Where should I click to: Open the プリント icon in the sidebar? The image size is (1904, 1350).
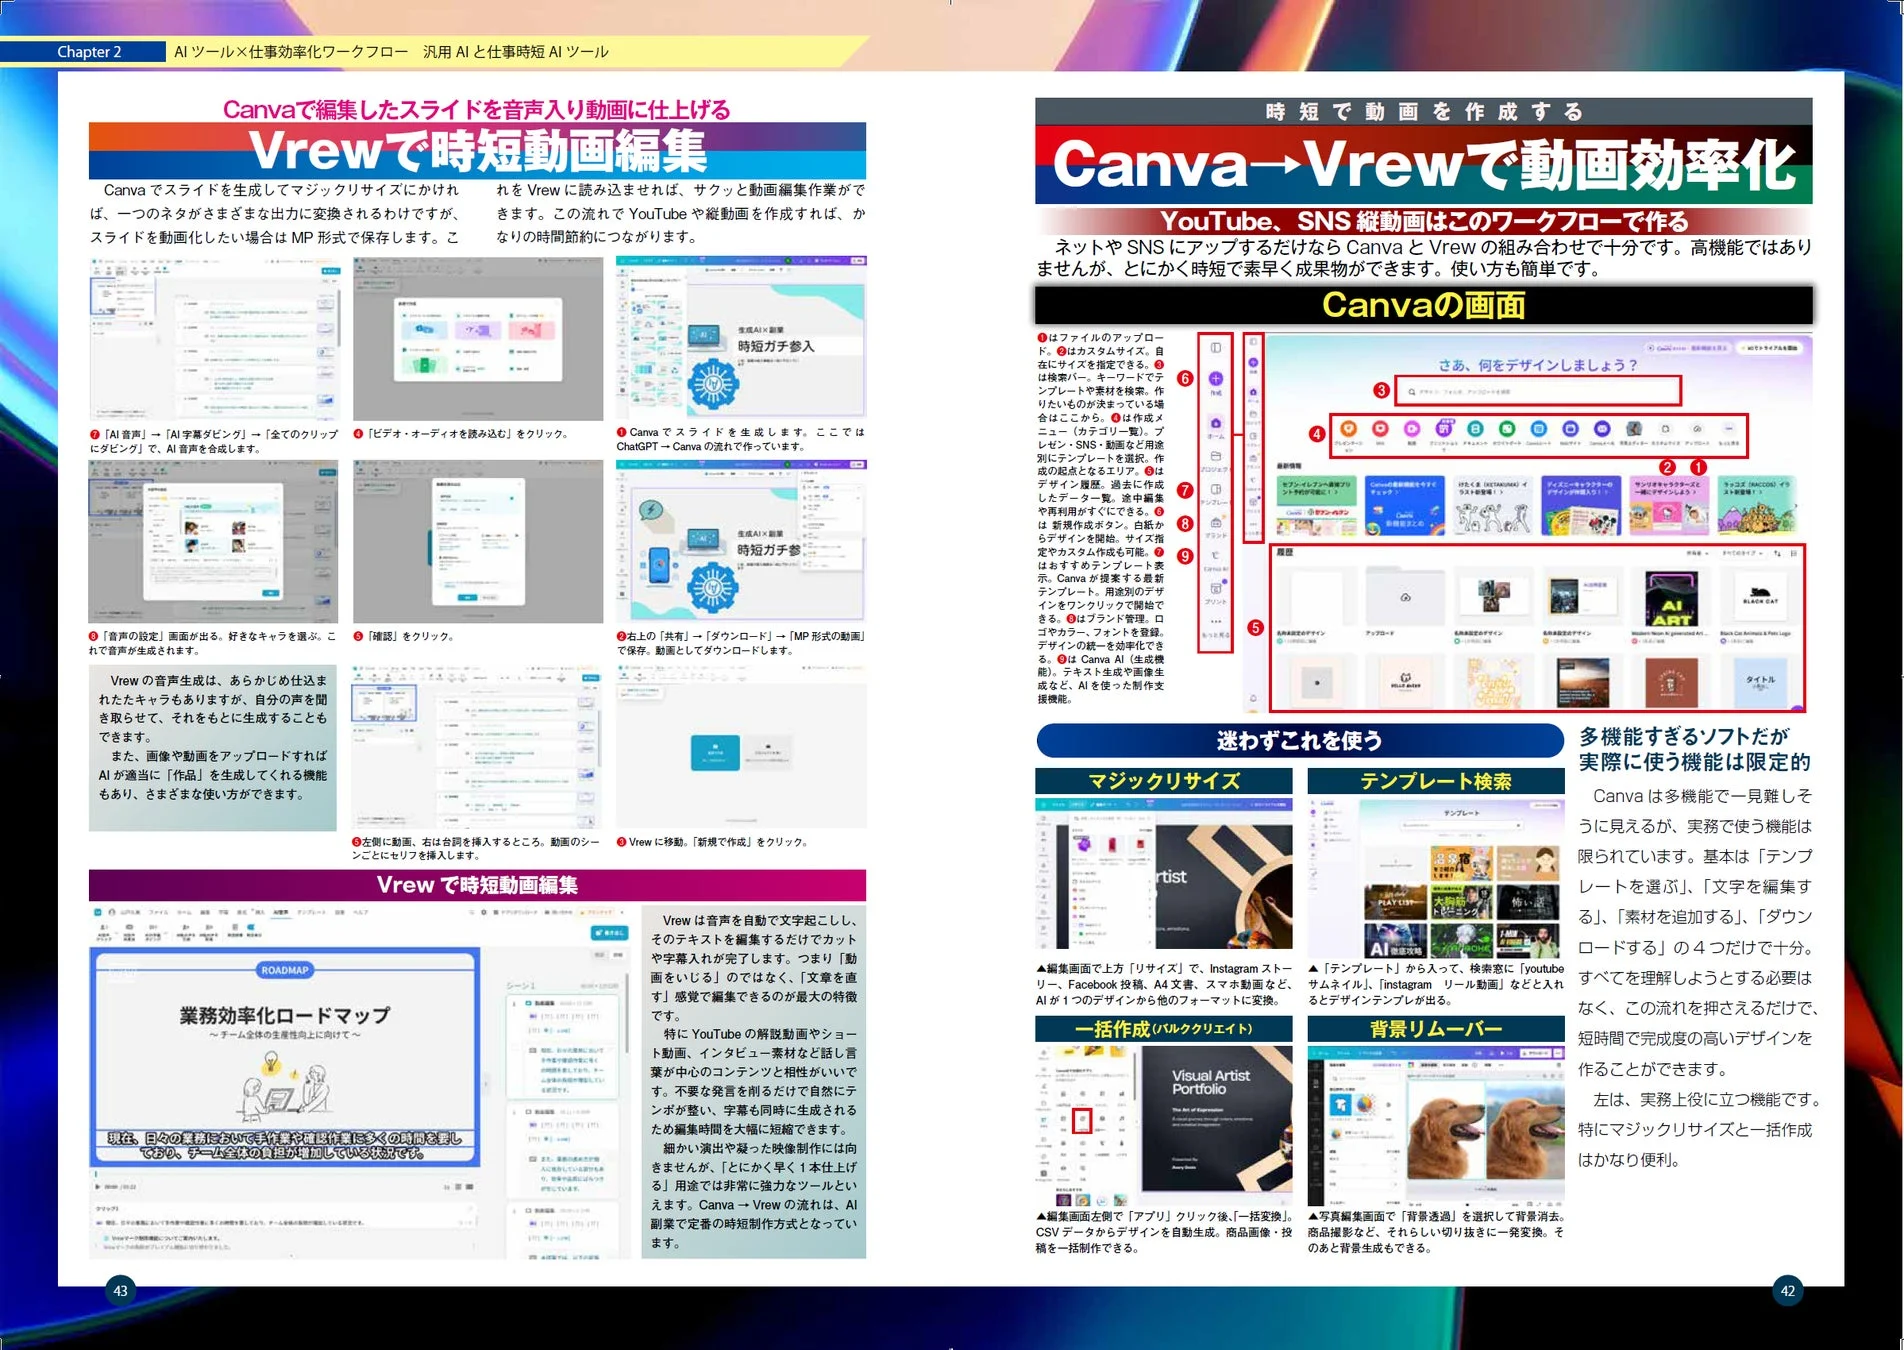[1216, 588]
